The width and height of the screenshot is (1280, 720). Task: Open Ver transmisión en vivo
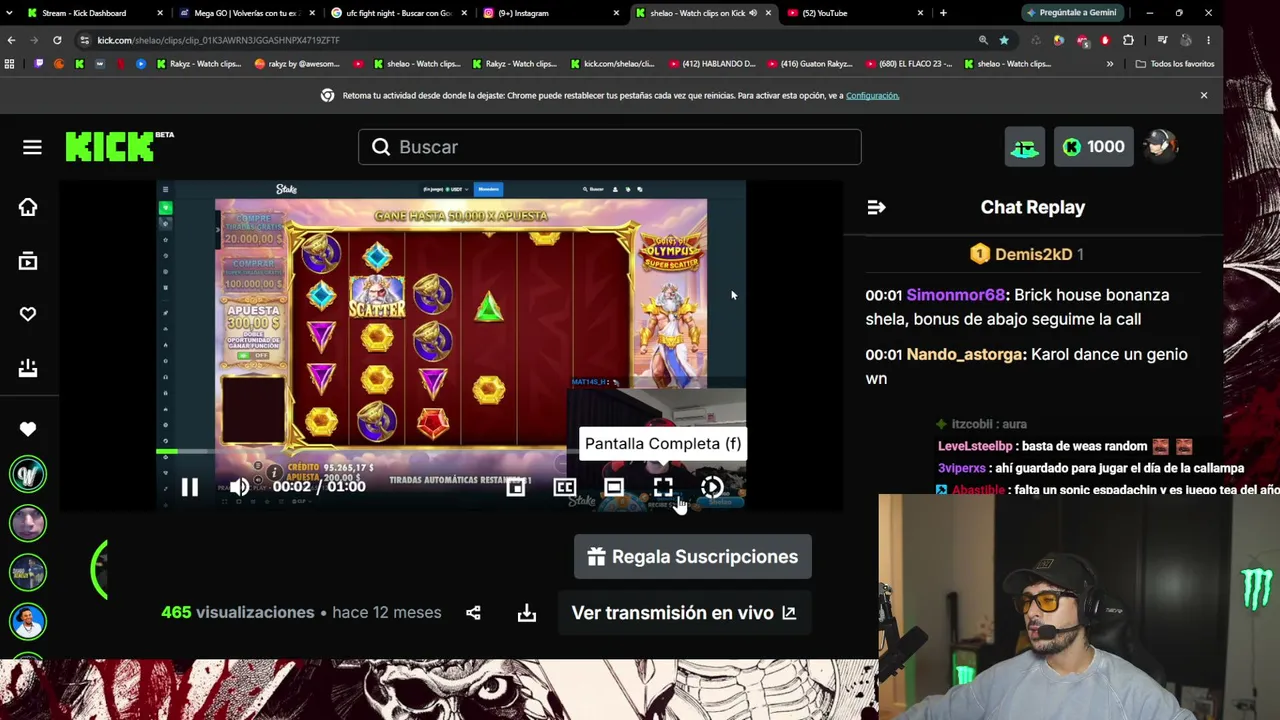[684, 613]
